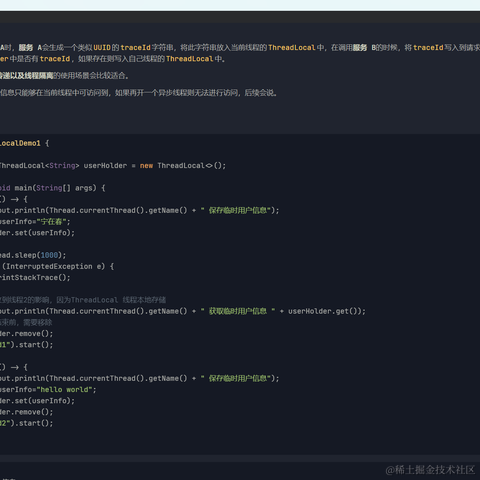Viewport: 480px width, 480px height.
Task: Click the "main(String[] args) {" method line
Action: [x=60, y=188]
